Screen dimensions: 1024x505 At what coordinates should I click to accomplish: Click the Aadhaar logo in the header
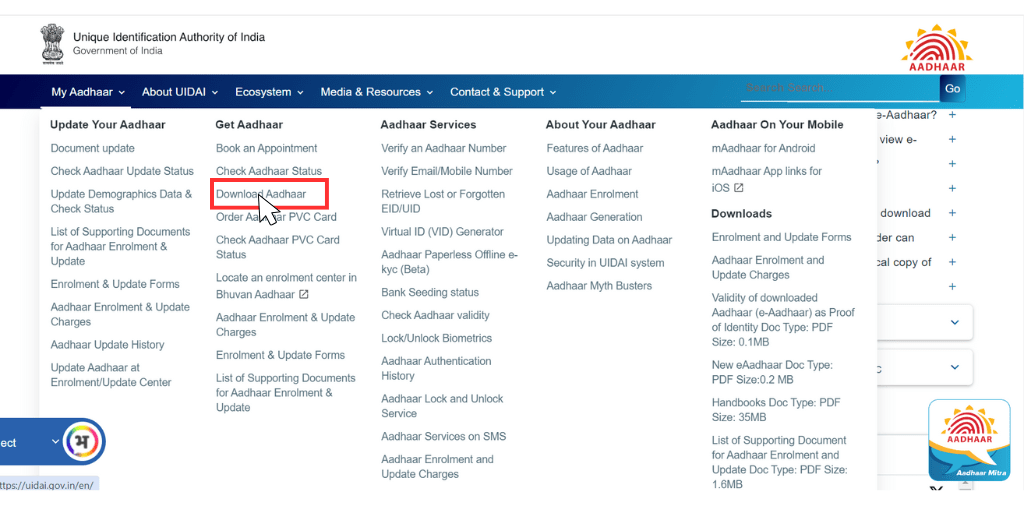[x=936, y=48]
